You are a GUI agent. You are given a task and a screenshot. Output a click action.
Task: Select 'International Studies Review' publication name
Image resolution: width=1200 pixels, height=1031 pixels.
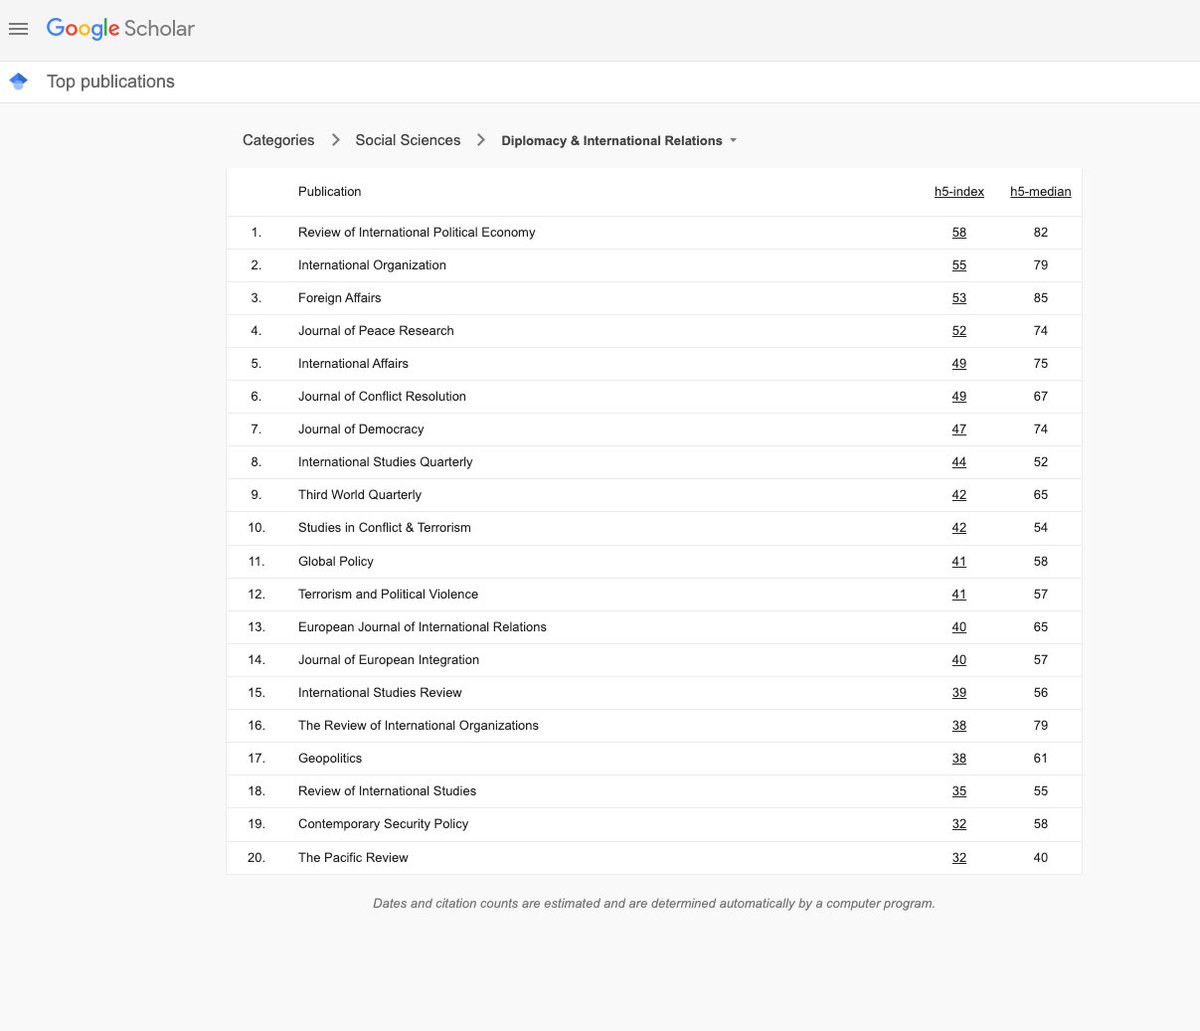tap(380, 693)
